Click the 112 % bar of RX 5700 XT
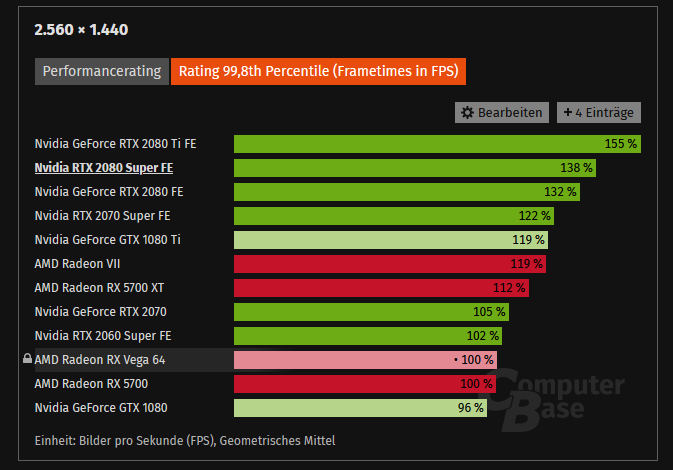 click(382, 288)
